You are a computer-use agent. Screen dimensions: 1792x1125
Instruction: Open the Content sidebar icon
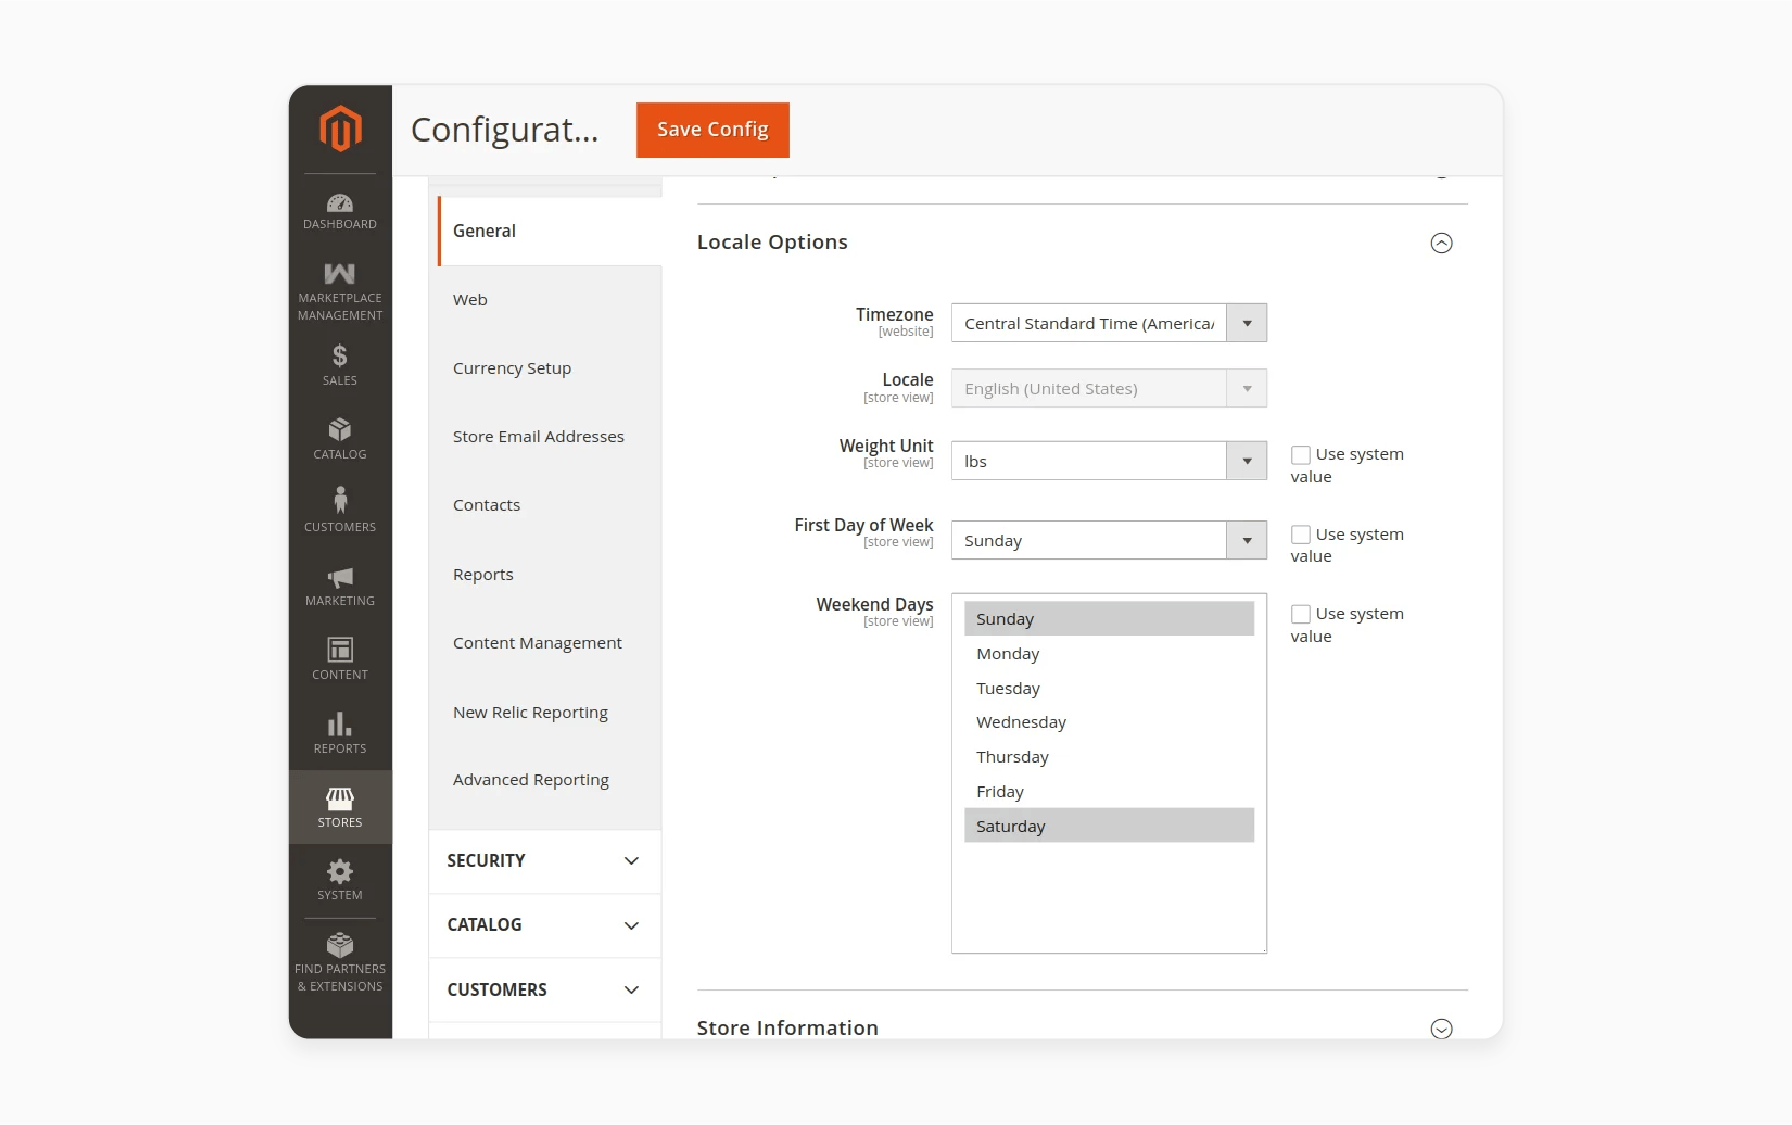click(340, 659)
